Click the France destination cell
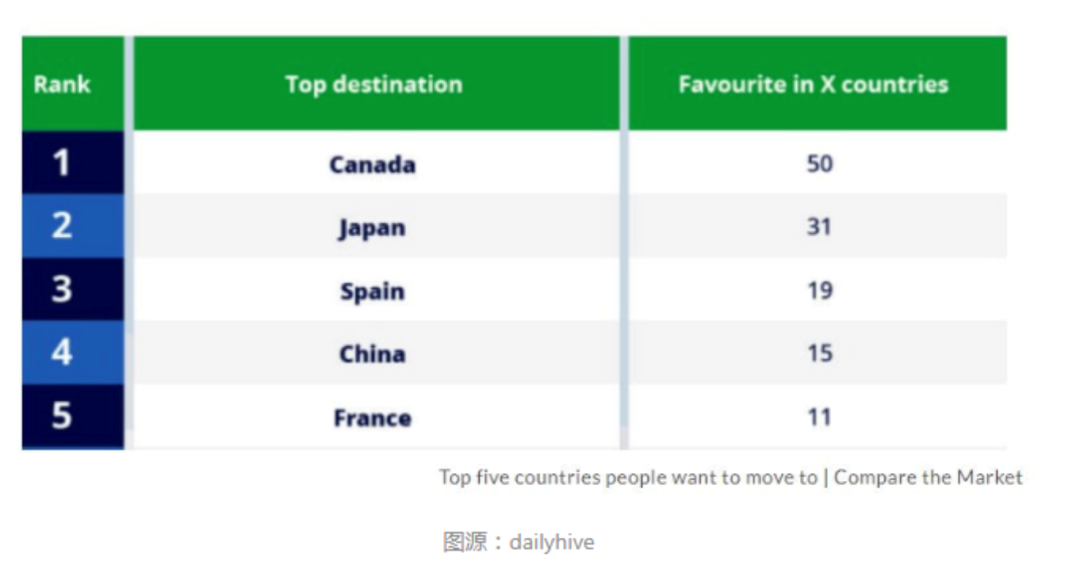Screen dimensions: 1080x561 [x=376, y=417]
